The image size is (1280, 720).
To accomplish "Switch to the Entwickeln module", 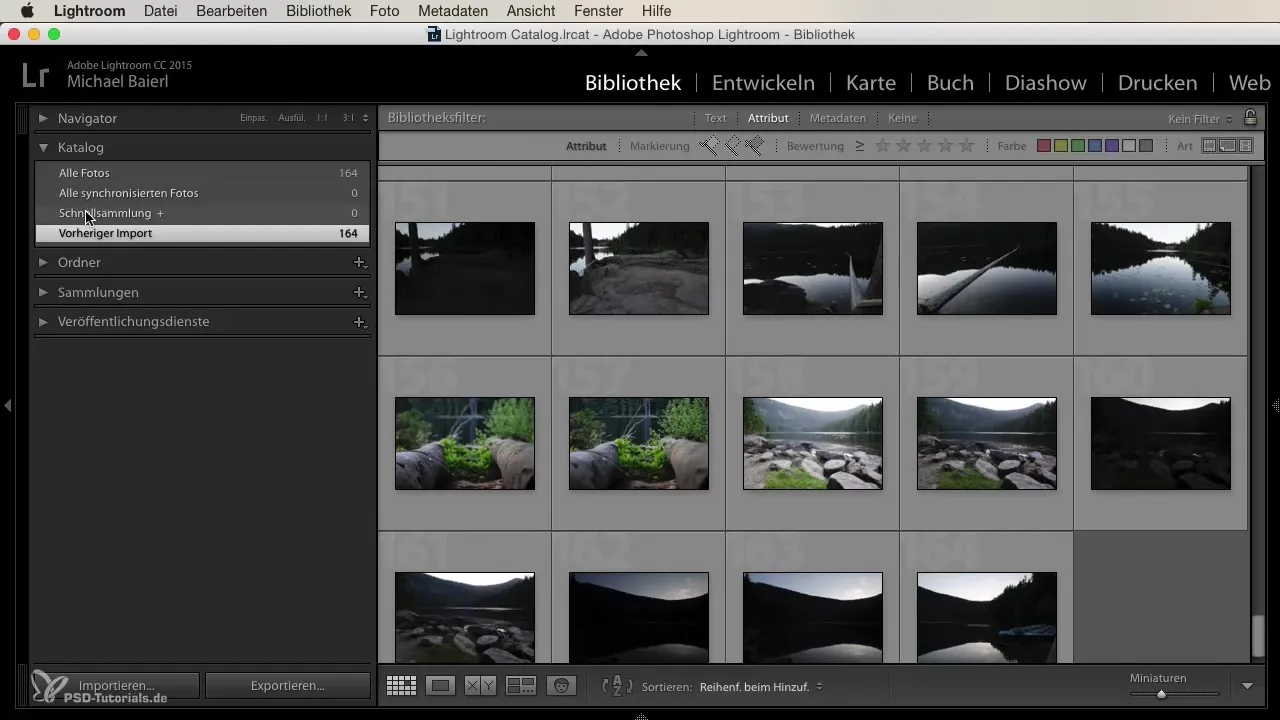I will [x=763, y=83].
